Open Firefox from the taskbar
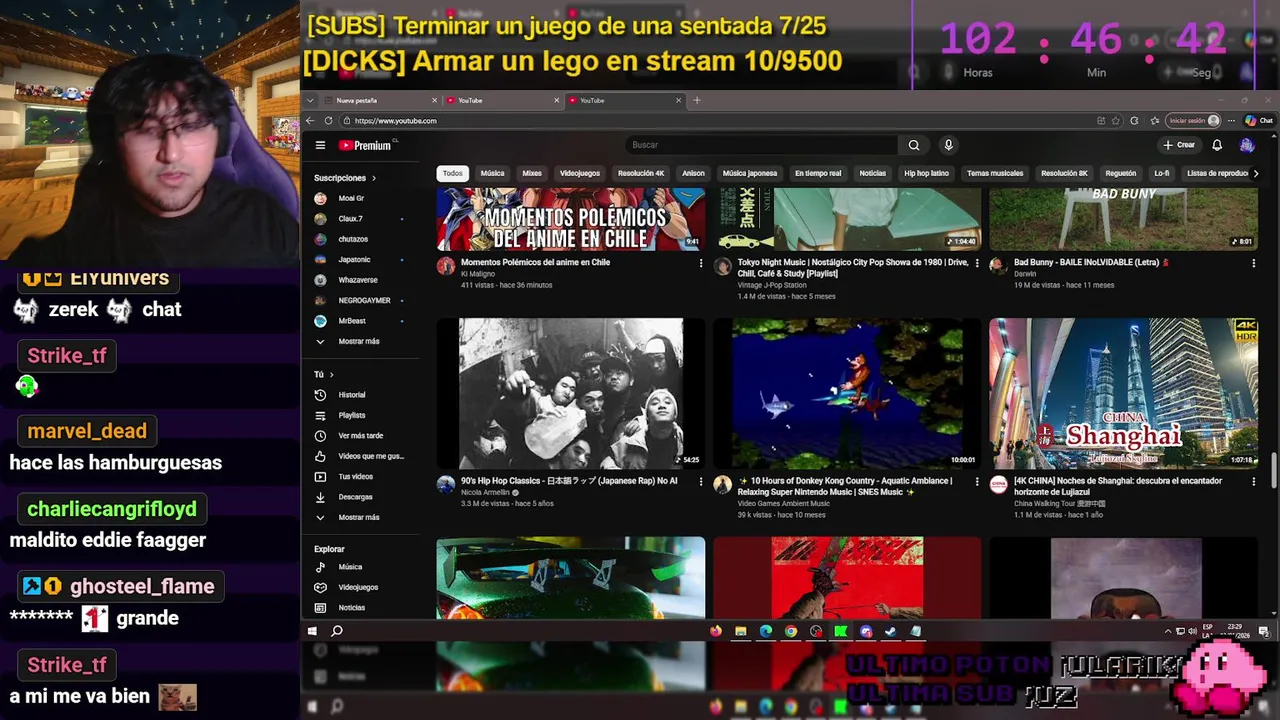 (x=715, y=631)
